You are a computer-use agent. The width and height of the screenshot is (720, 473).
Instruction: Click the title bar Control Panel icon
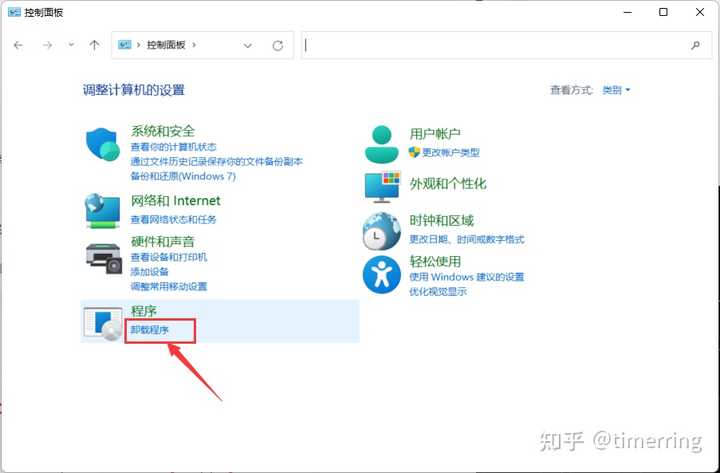(x=14, y=12)
